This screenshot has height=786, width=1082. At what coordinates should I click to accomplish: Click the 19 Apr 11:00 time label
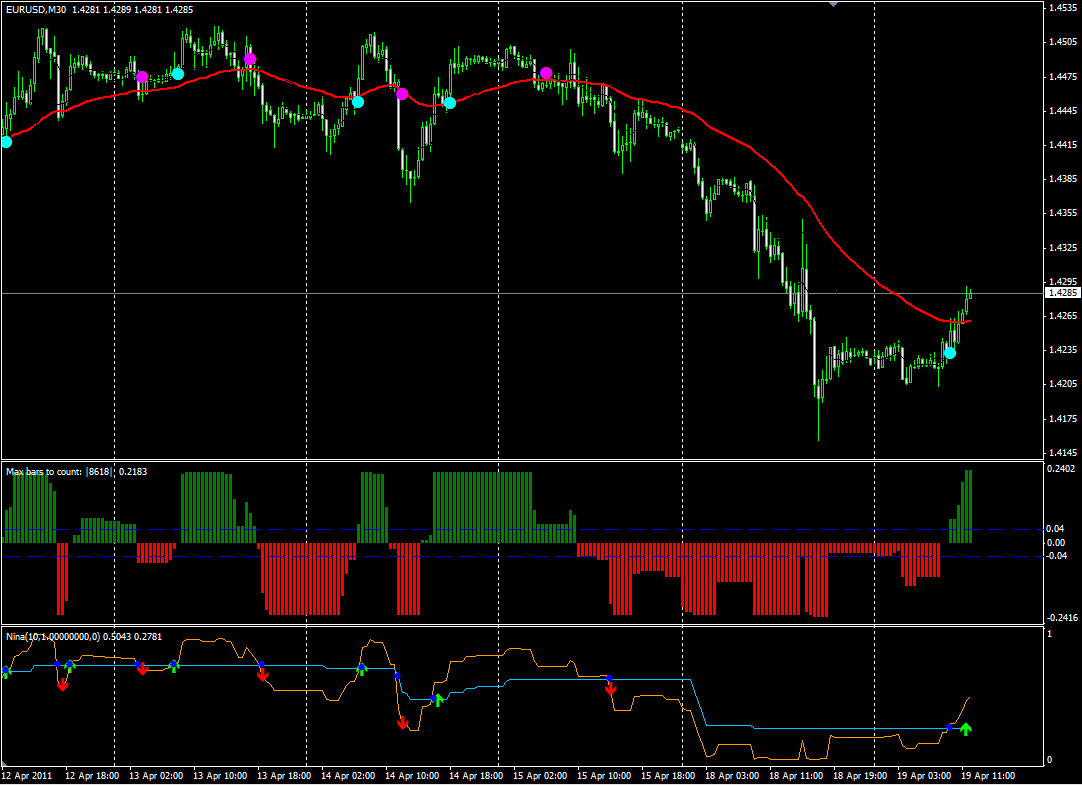coord(990,776)
